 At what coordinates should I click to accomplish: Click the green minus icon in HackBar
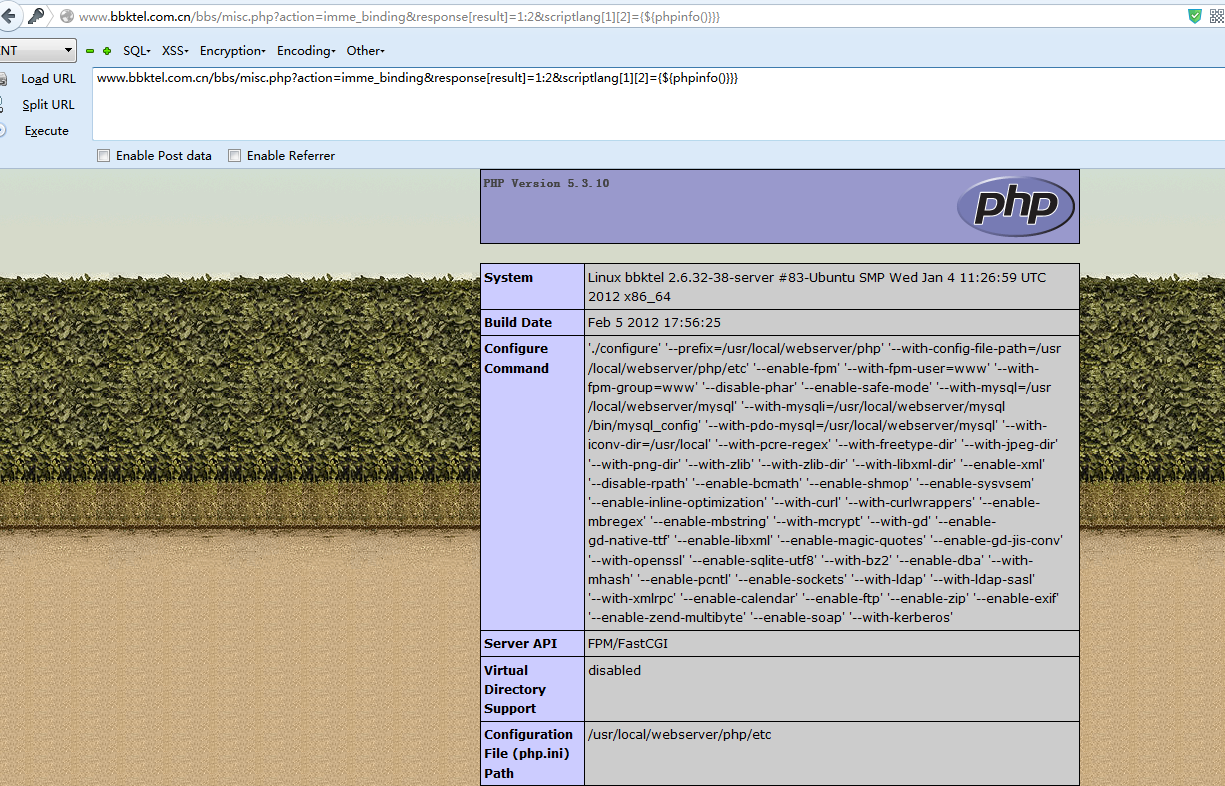pyautogui.click(x=90, y=51)
